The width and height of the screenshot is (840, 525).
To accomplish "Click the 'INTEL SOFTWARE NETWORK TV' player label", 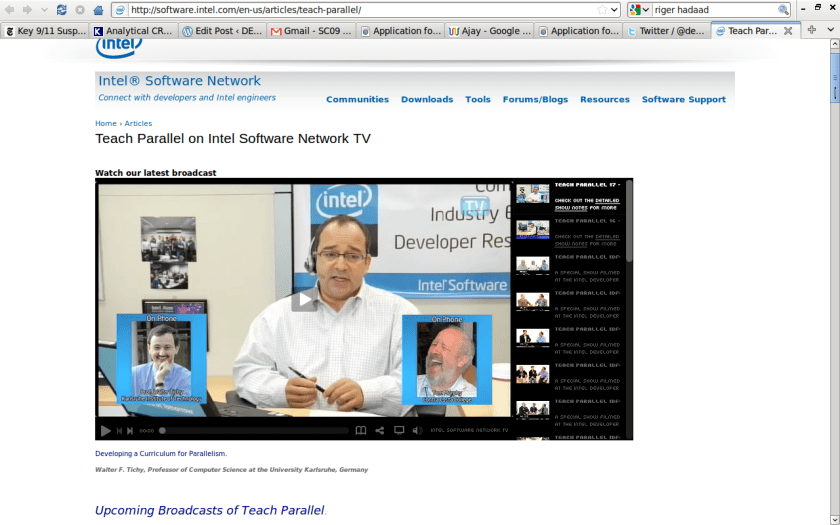I will 469,431.
